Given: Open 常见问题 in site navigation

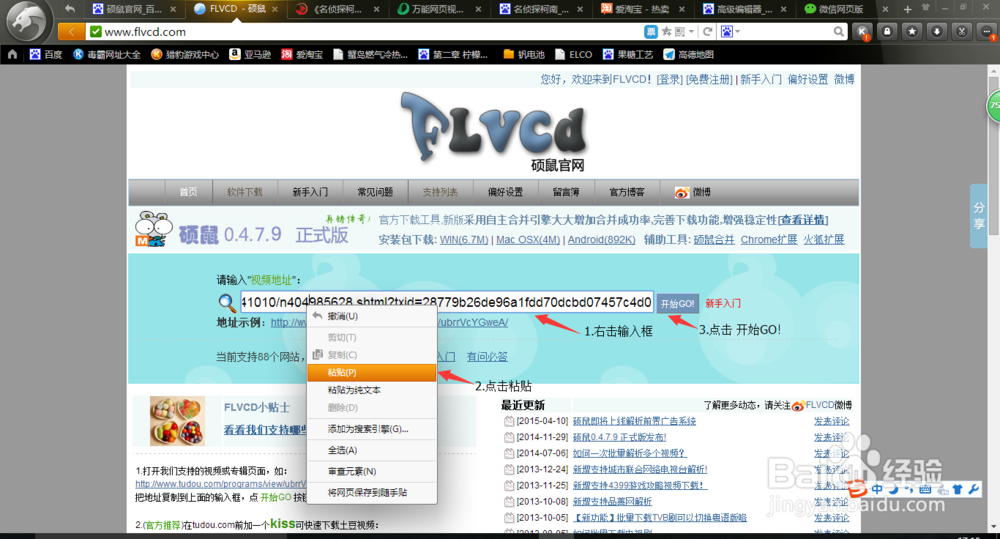Looking at the screenshot, I should point(375,192).
